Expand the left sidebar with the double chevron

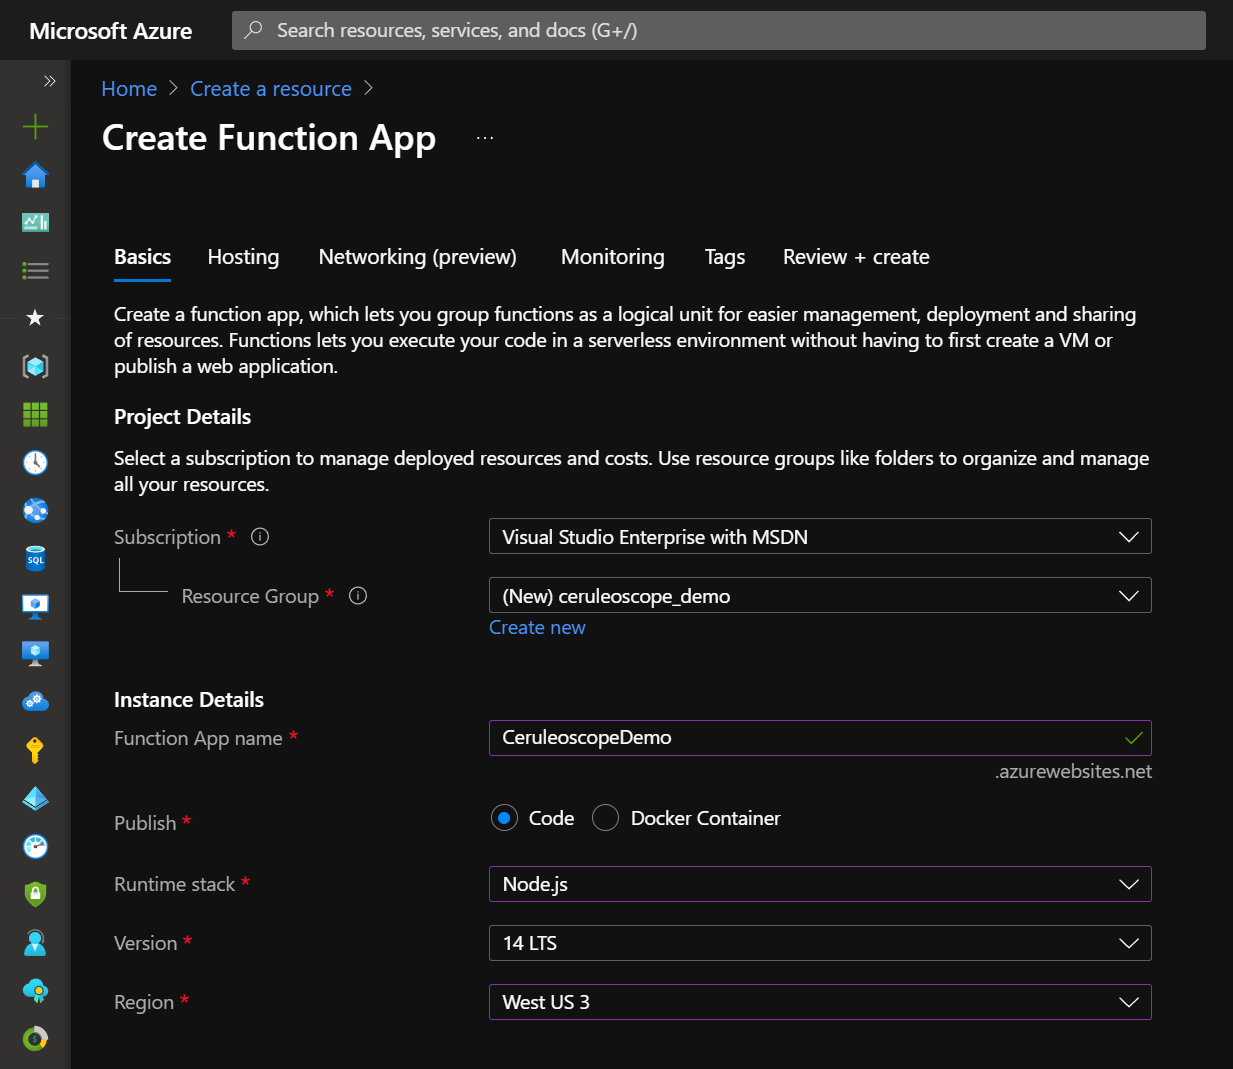click(x=49, y=80)
